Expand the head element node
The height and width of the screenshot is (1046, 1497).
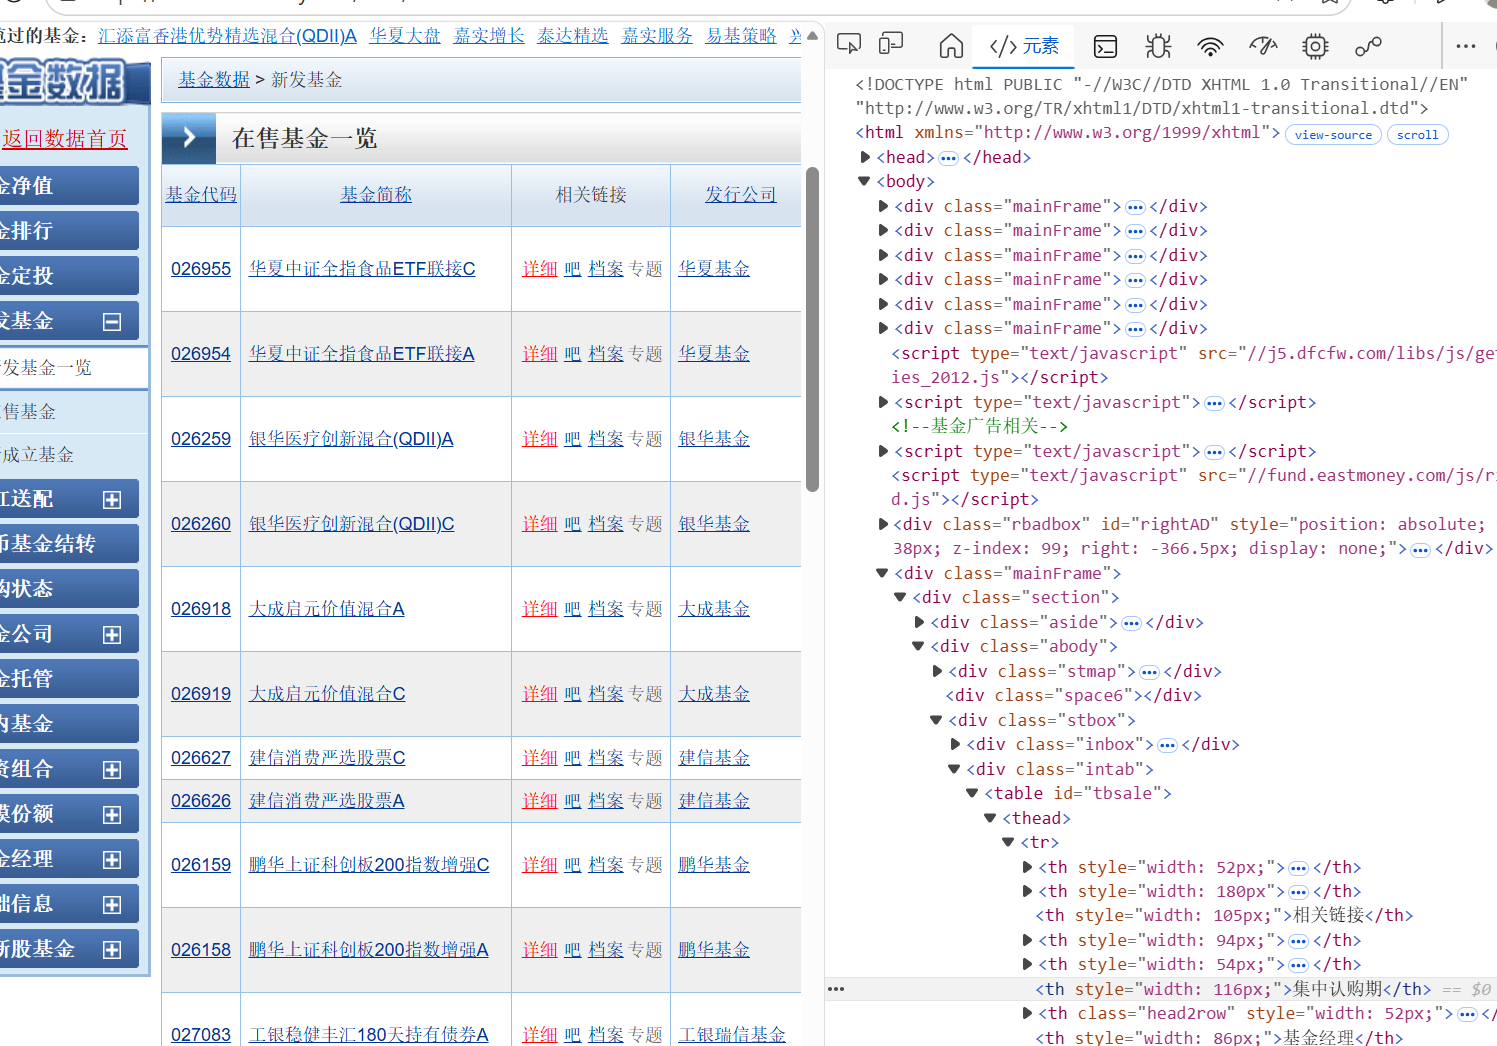click(x=866, y=157)
